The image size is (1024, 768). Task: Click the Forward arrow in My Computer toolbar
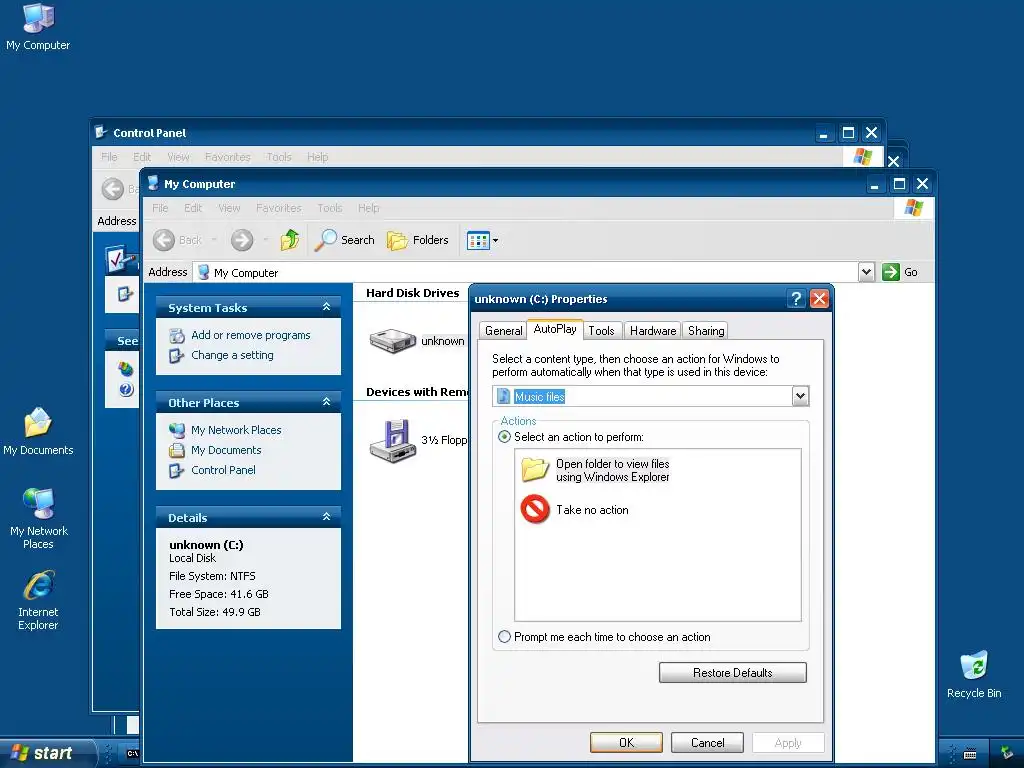pos(242,240)
